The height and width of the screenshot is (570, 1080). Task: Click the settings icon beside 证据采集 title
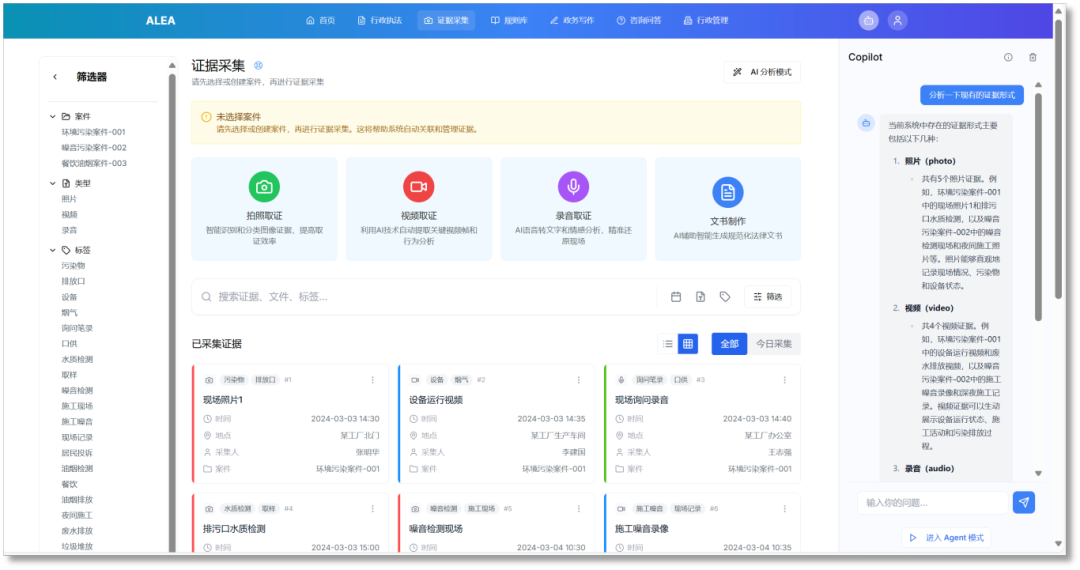[258, 65]
